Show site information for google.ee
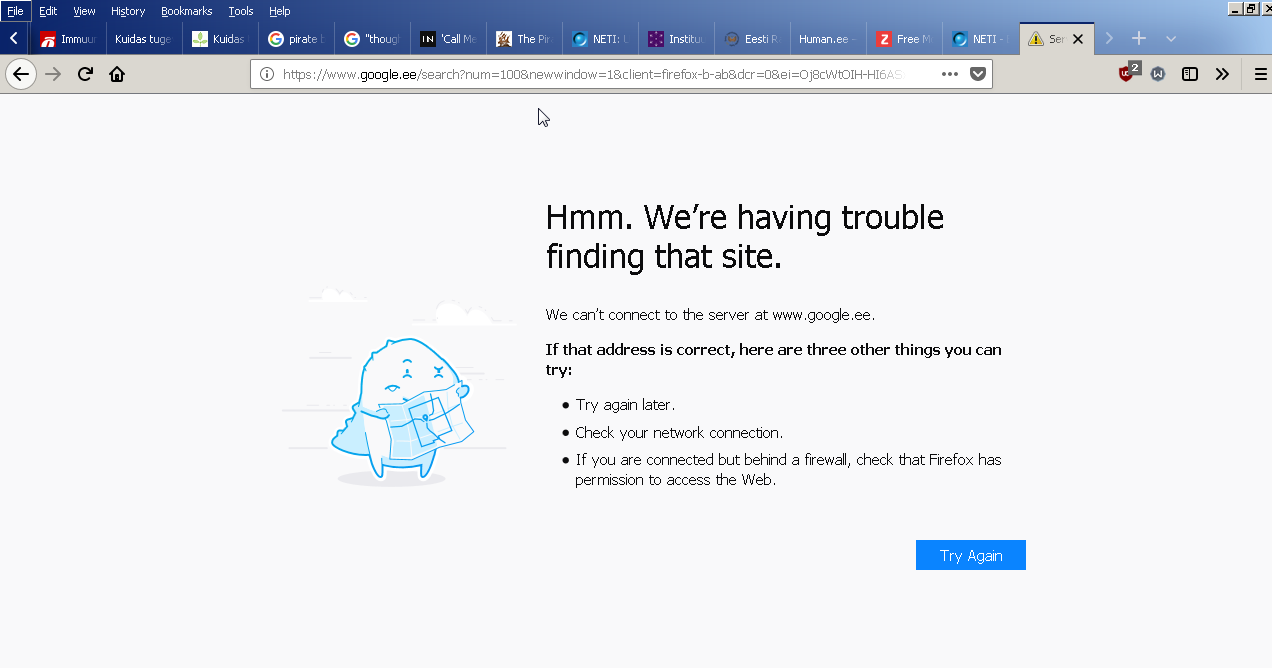1272x668 pixels. (266, 74)
